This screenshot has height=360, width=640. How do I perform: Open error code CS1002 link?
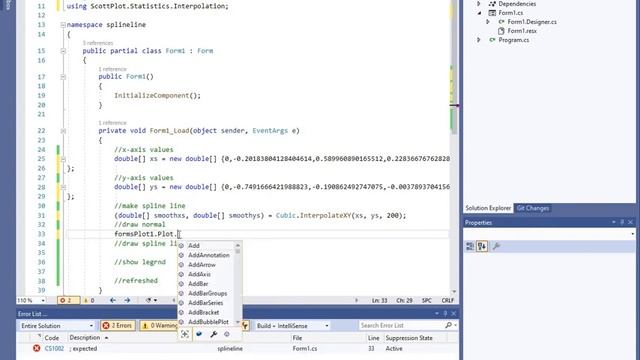(54, 349)
